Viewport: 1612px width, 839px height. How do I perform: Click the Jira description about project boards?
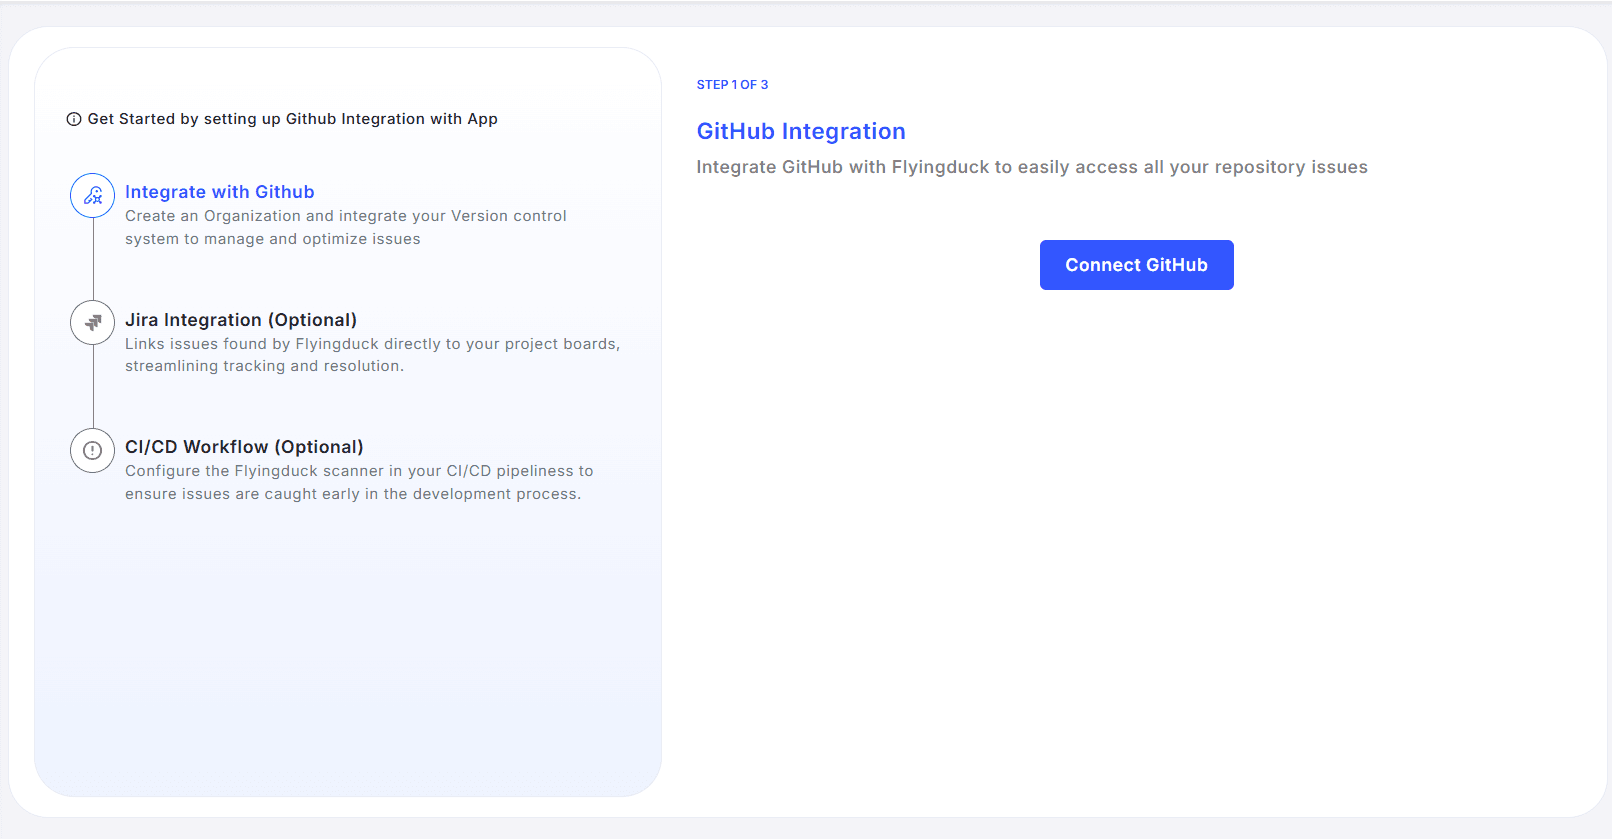(x=372, y=355)
